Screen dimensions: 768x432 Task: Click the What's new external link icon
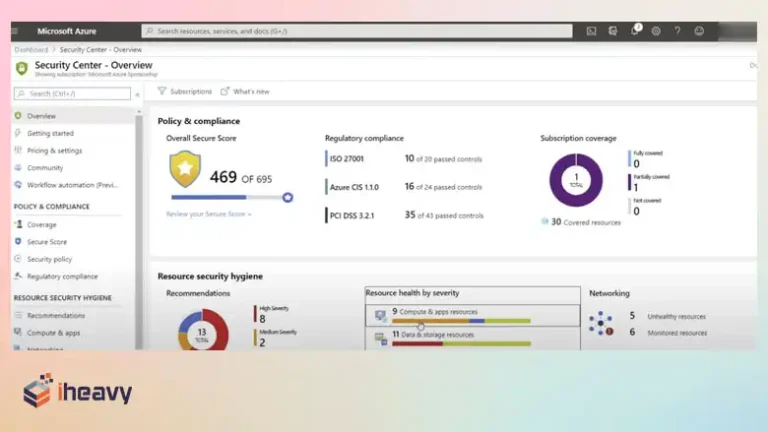tap(225, 92)
